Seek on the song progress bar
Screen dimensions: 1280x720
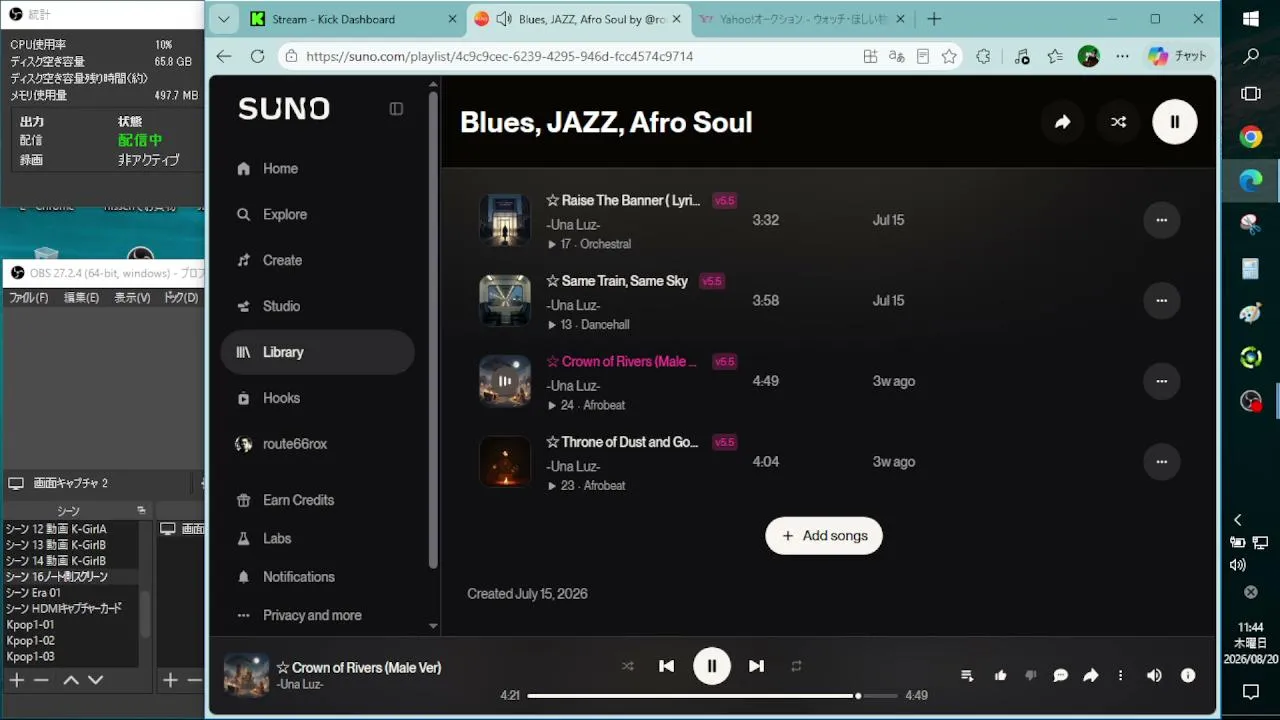pyautogui.click(x=712, y=696)
